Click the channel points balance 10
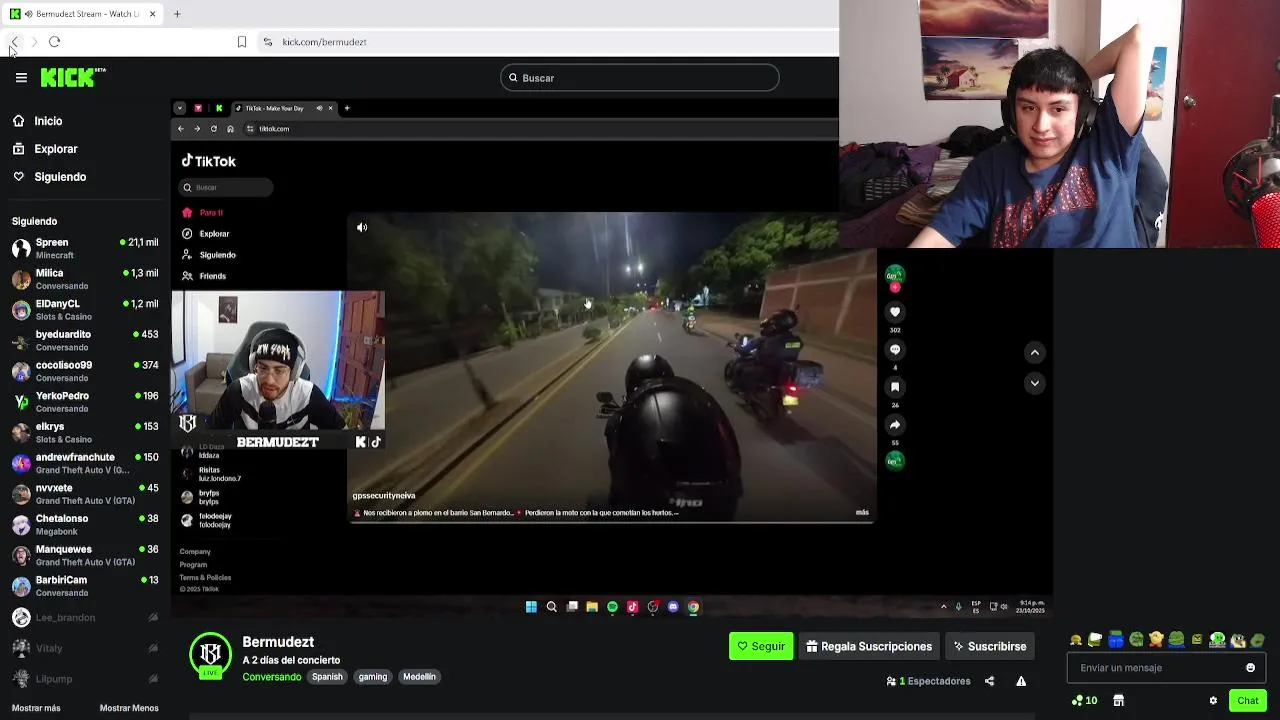This screenshot has width=1280, height=720. tap(1084, 701)
